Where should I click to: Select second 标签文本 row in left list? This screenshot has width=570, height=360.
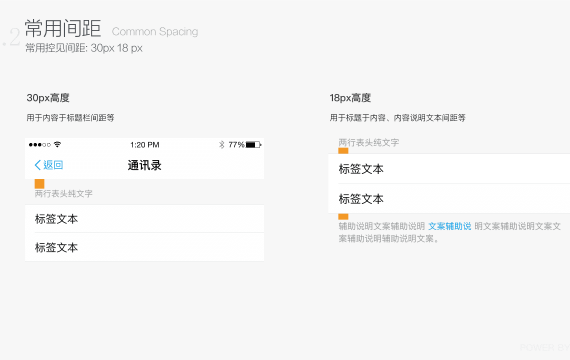click(x=144, y=247)
